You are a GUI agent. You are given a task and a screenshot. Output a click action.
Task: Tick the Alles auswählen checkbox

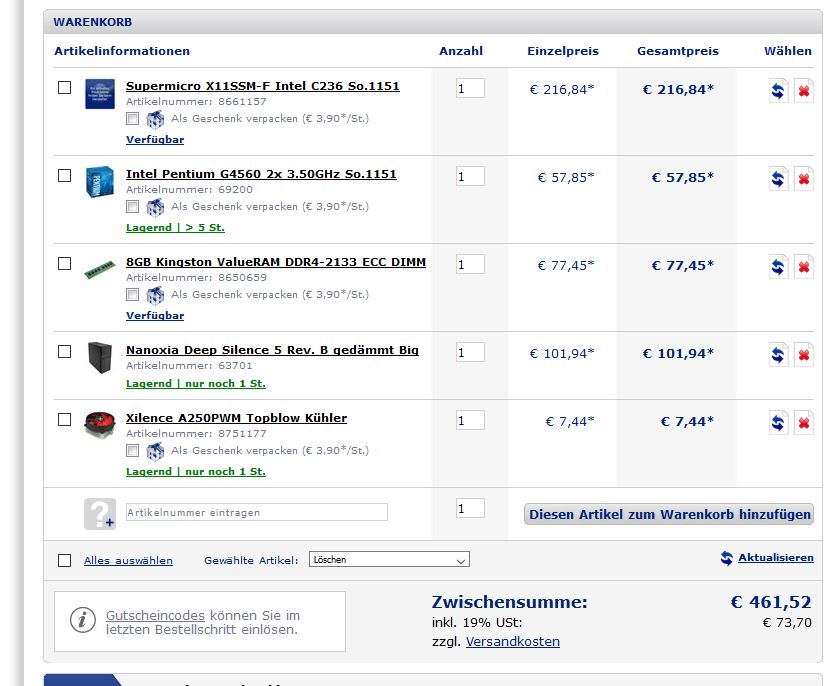point(64,560)
